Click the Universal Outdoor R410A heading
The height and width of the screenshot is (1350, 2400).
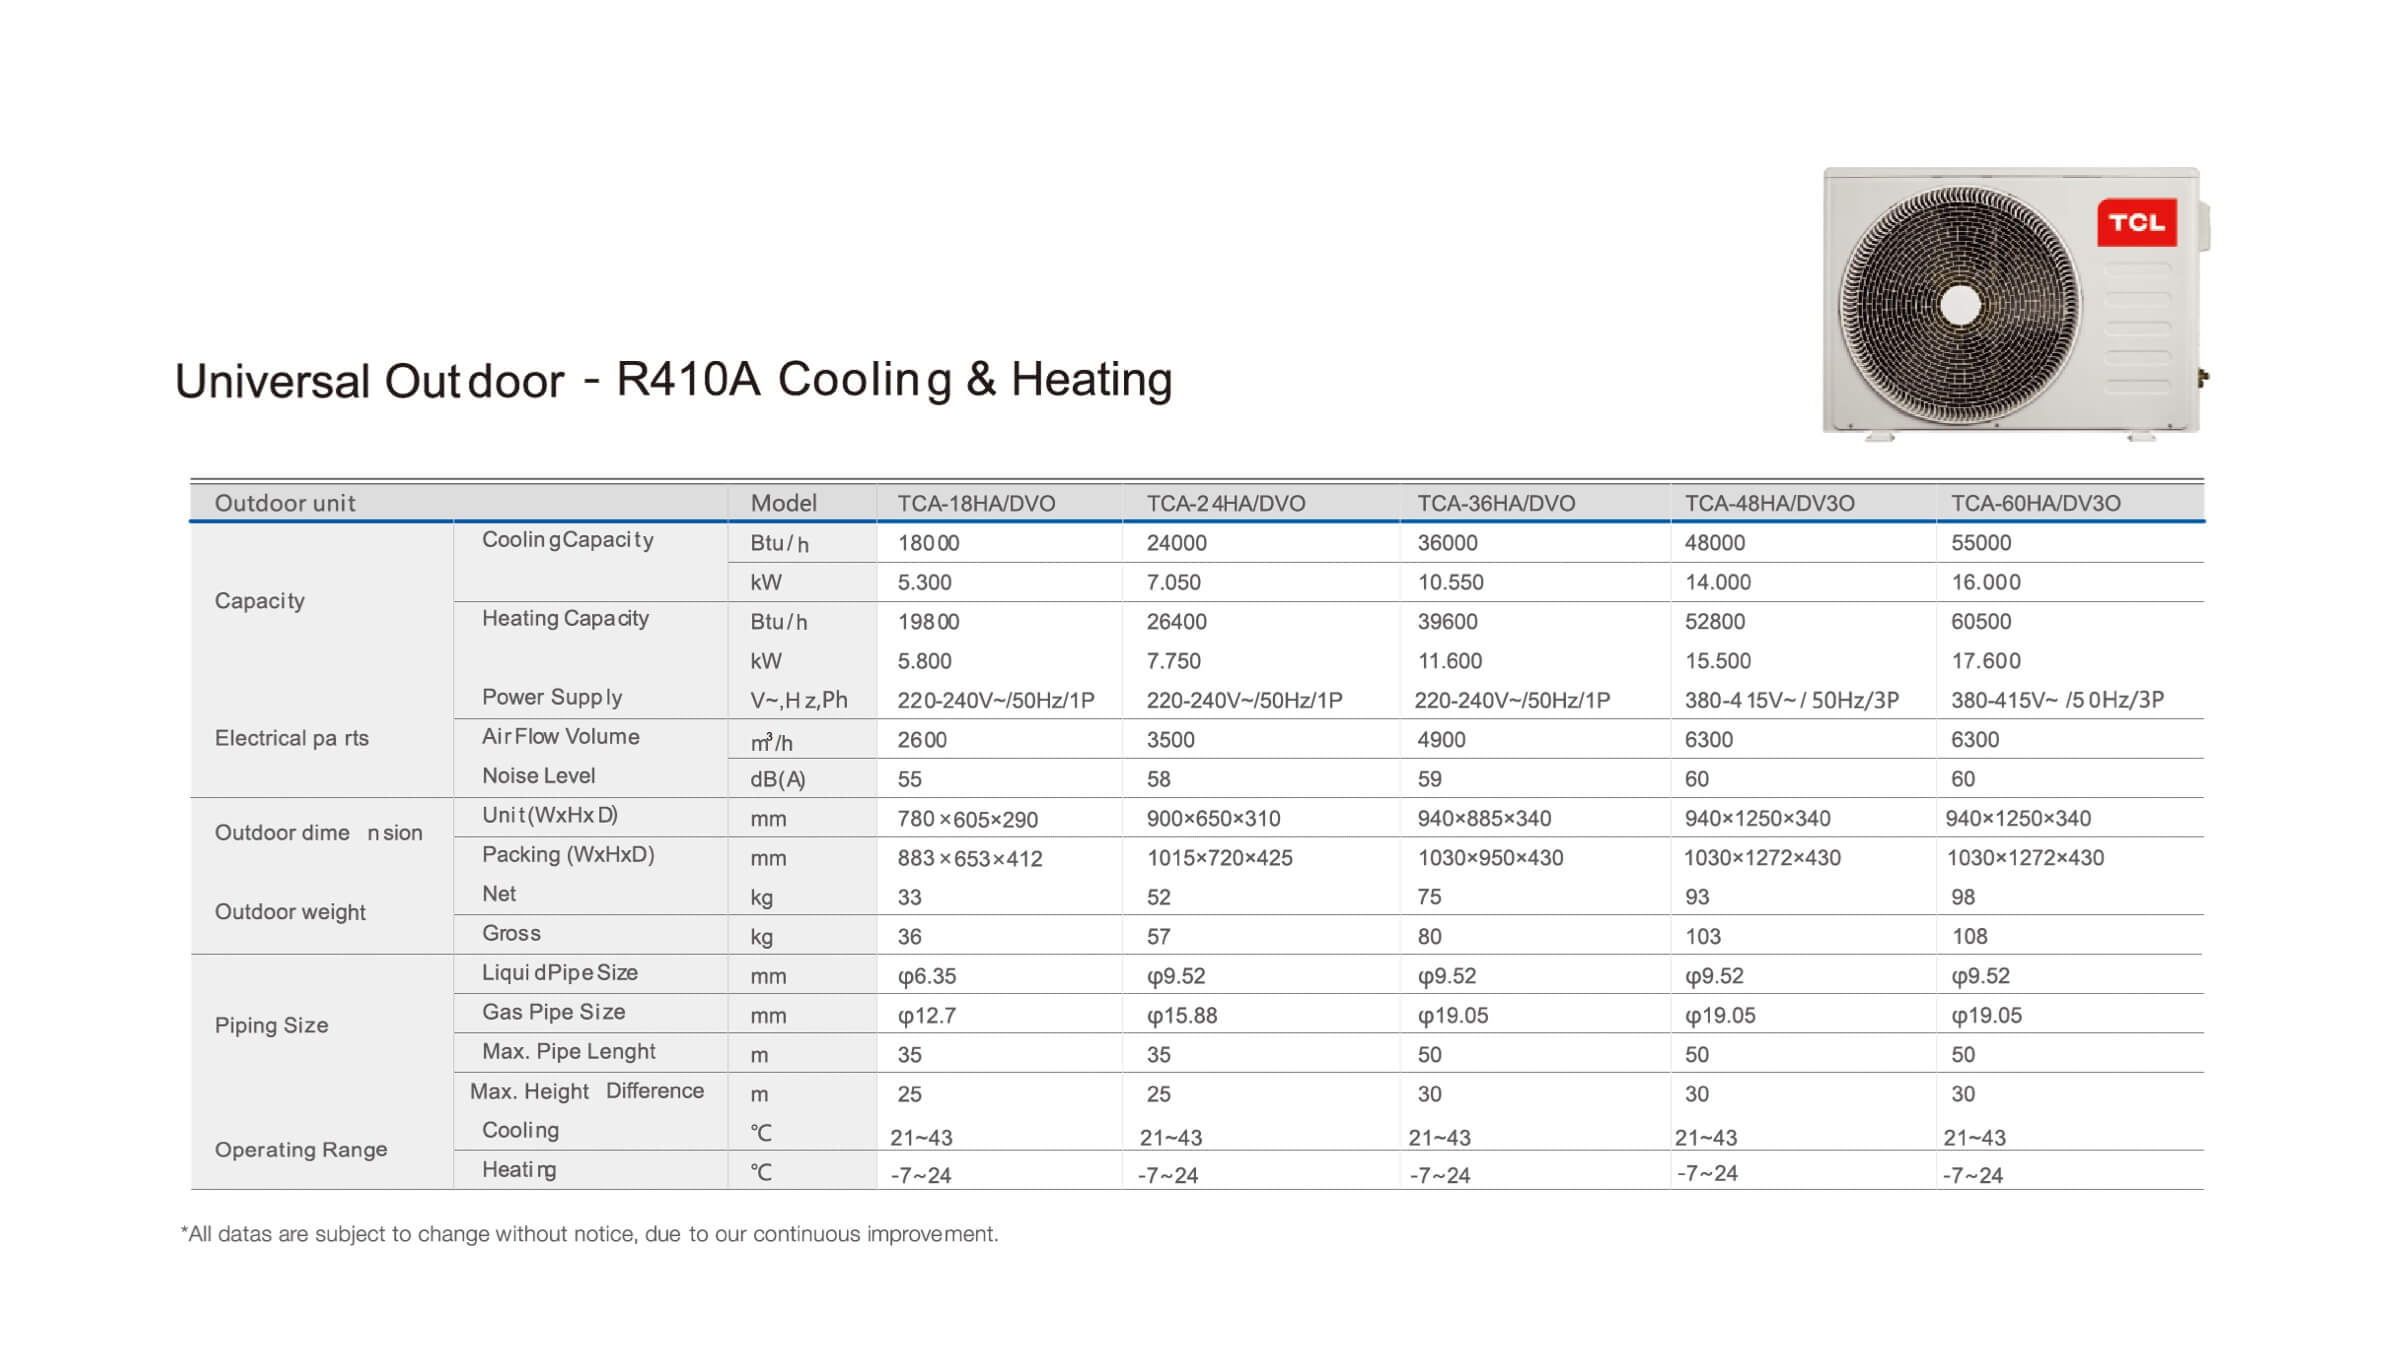pos(673,381)
